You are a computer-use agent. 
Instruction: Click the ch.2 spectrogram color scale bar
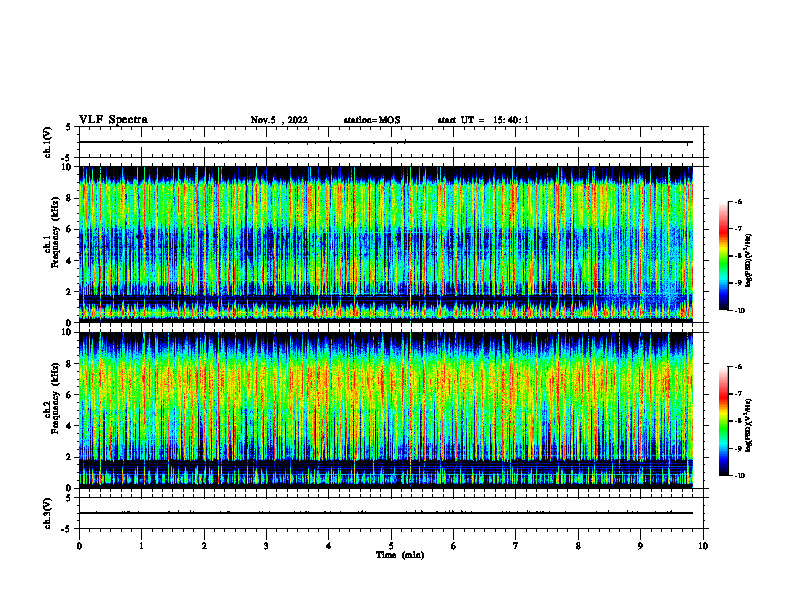tap(723, 421)
